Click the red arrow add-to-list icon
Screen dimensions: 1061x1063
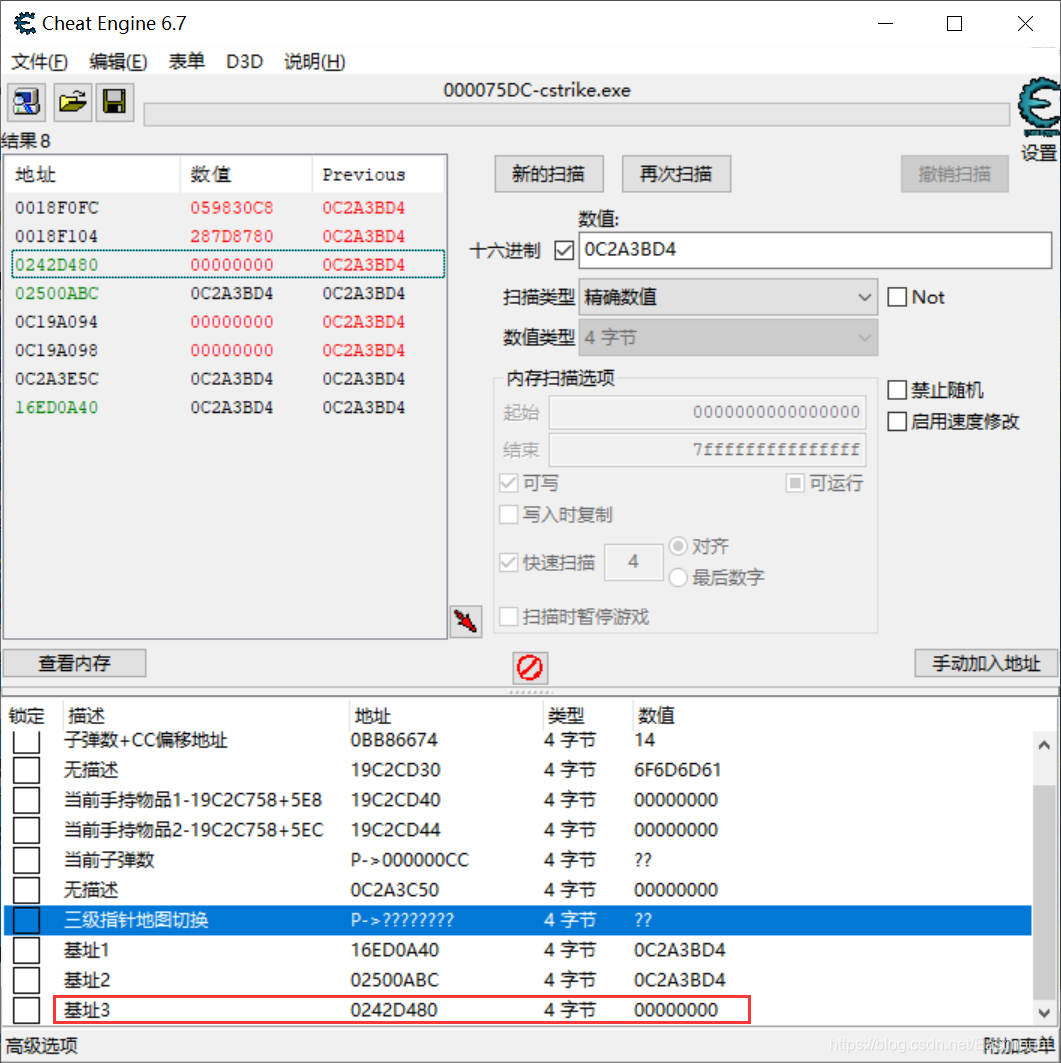pyautogui.click(x=466, y=621)
